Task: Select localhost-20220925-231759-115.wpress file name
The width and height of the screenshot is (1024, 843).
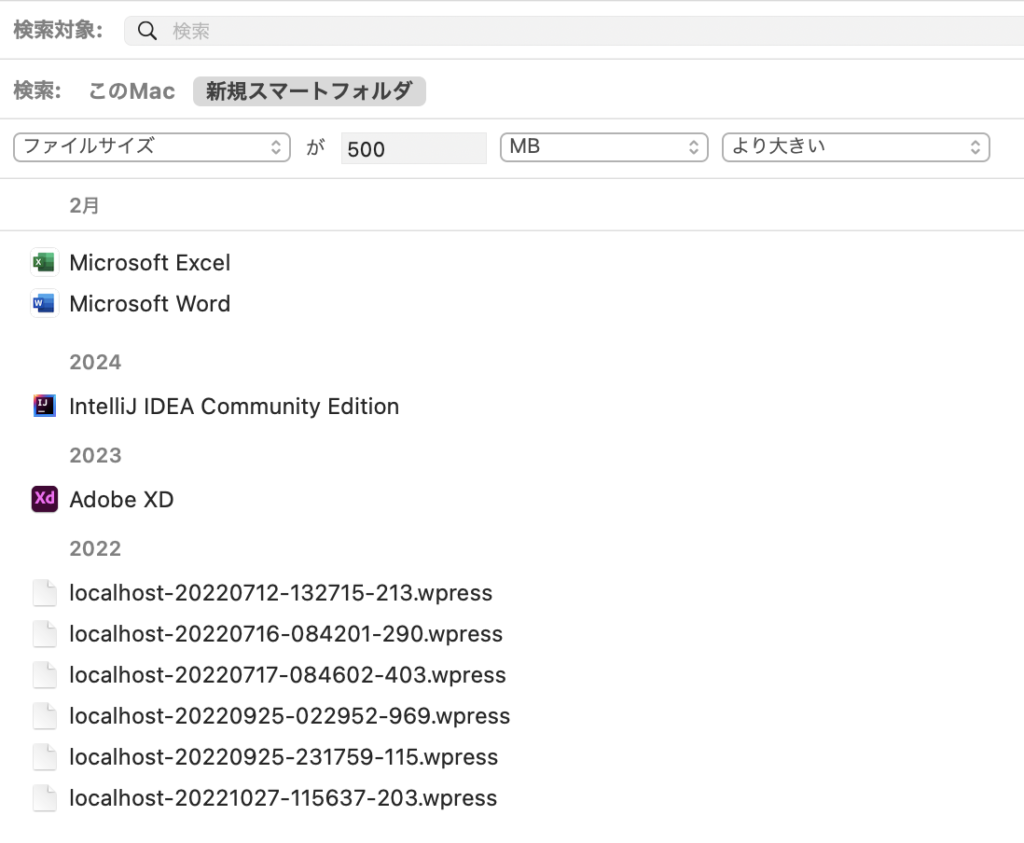Action: [x=283, y=757]
